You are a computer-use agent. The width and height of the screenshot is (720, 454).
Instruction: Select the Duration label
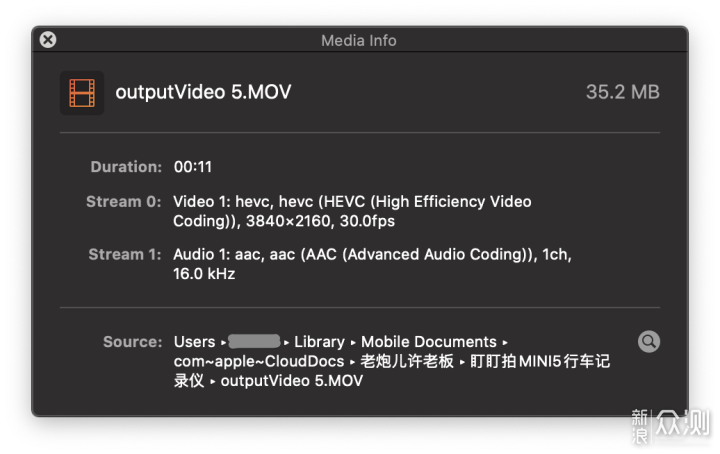pyautogui.click(x=126, y=167)
